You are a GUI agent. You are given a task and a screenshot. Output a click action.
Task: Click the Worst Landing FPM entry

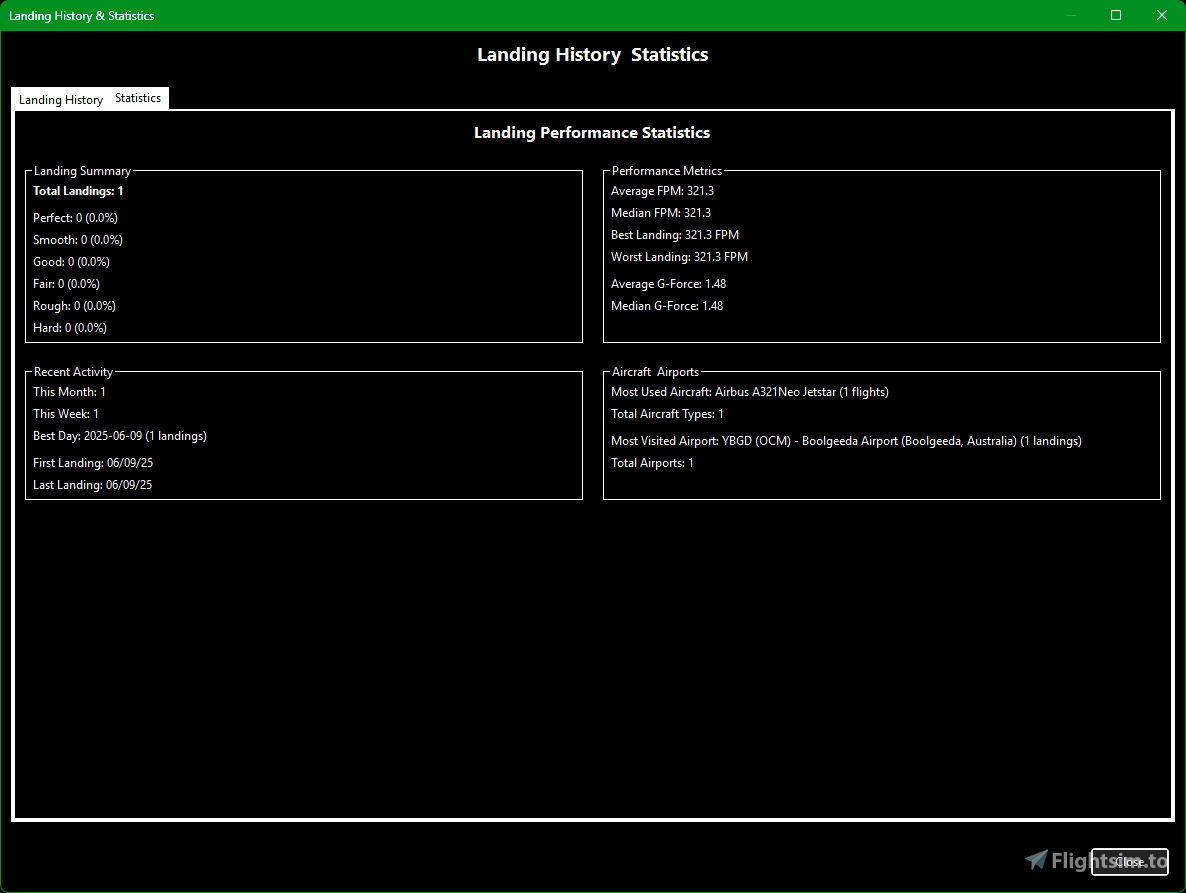679,257
